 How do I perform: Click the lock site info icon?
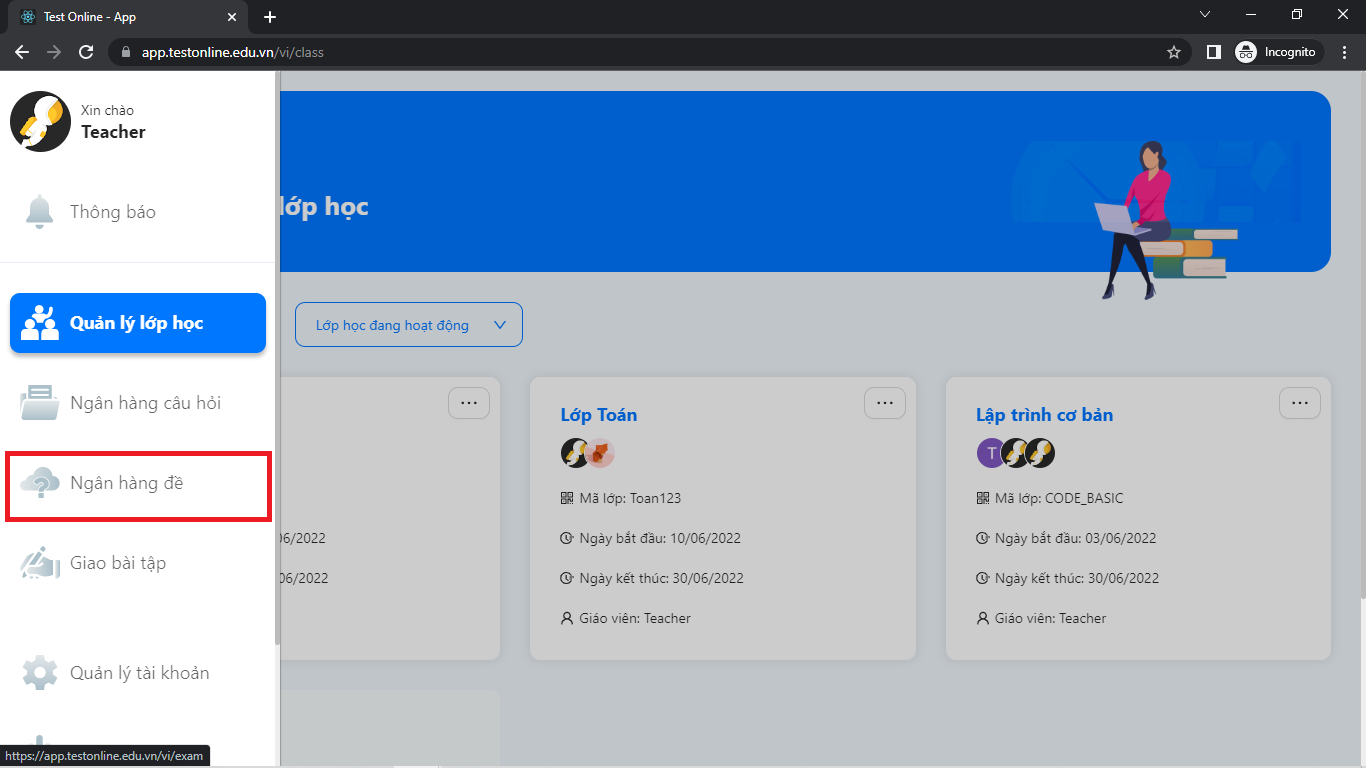click(x=125, y=52)
